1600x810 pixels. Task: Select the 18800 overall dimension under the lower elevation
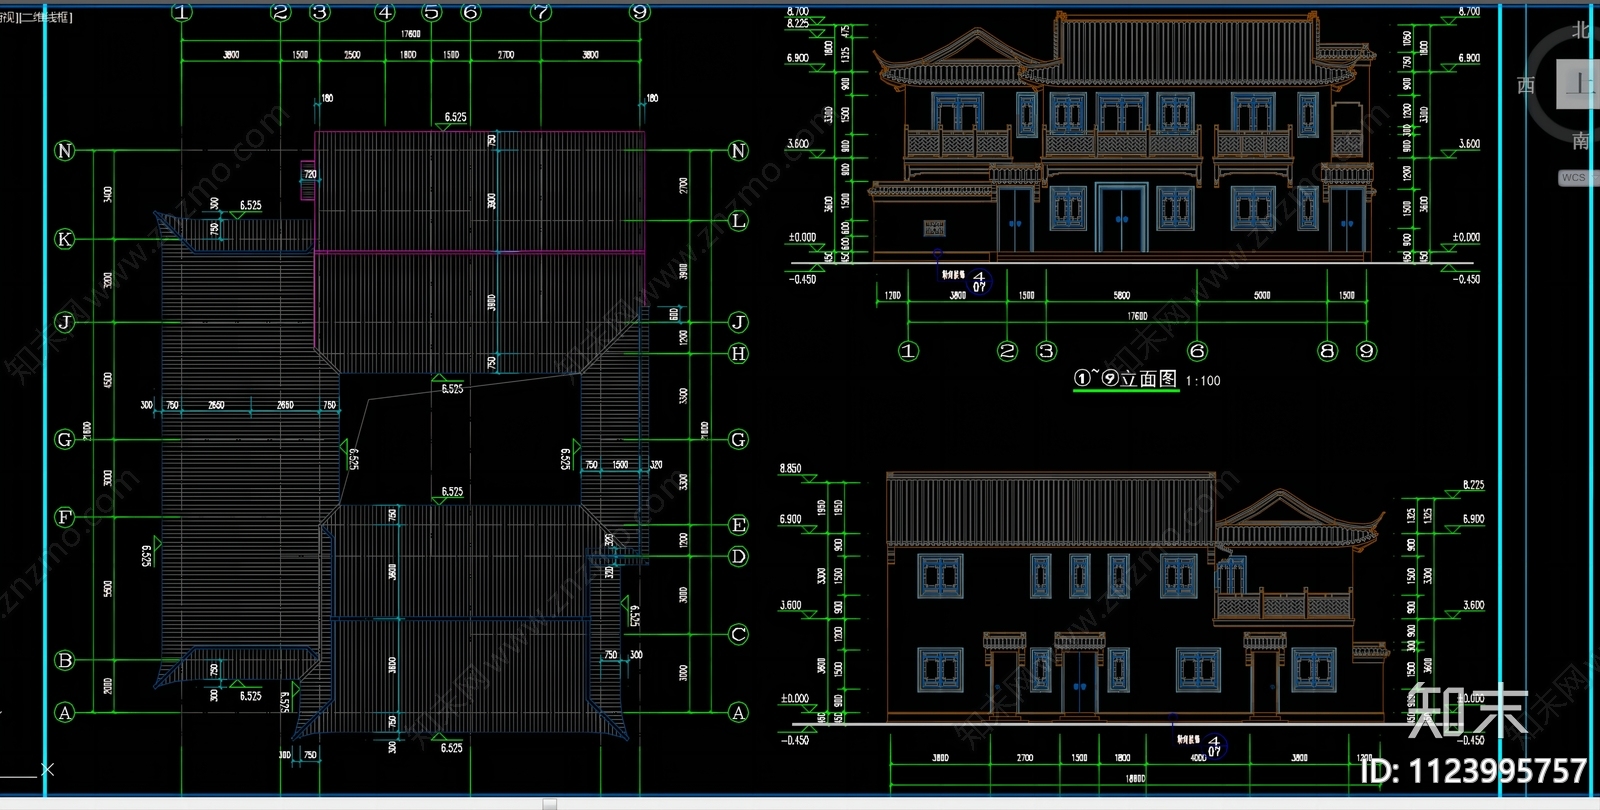click(x=1135, y=778)
